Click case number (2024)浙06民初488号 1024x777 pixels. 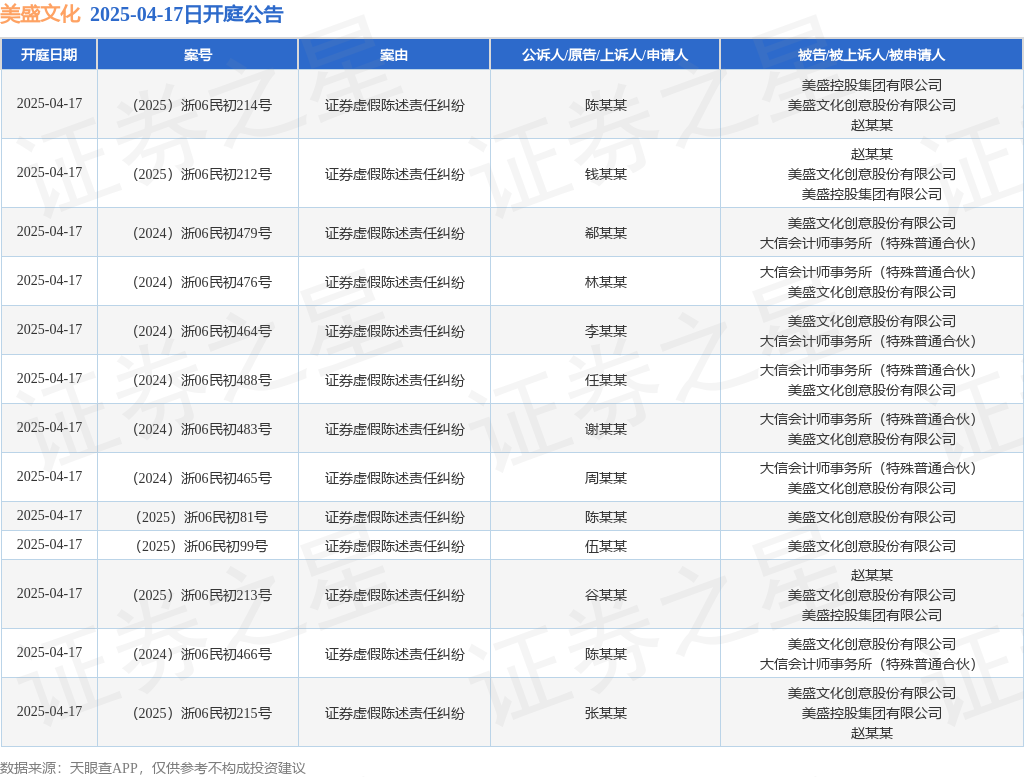(202, 380)
